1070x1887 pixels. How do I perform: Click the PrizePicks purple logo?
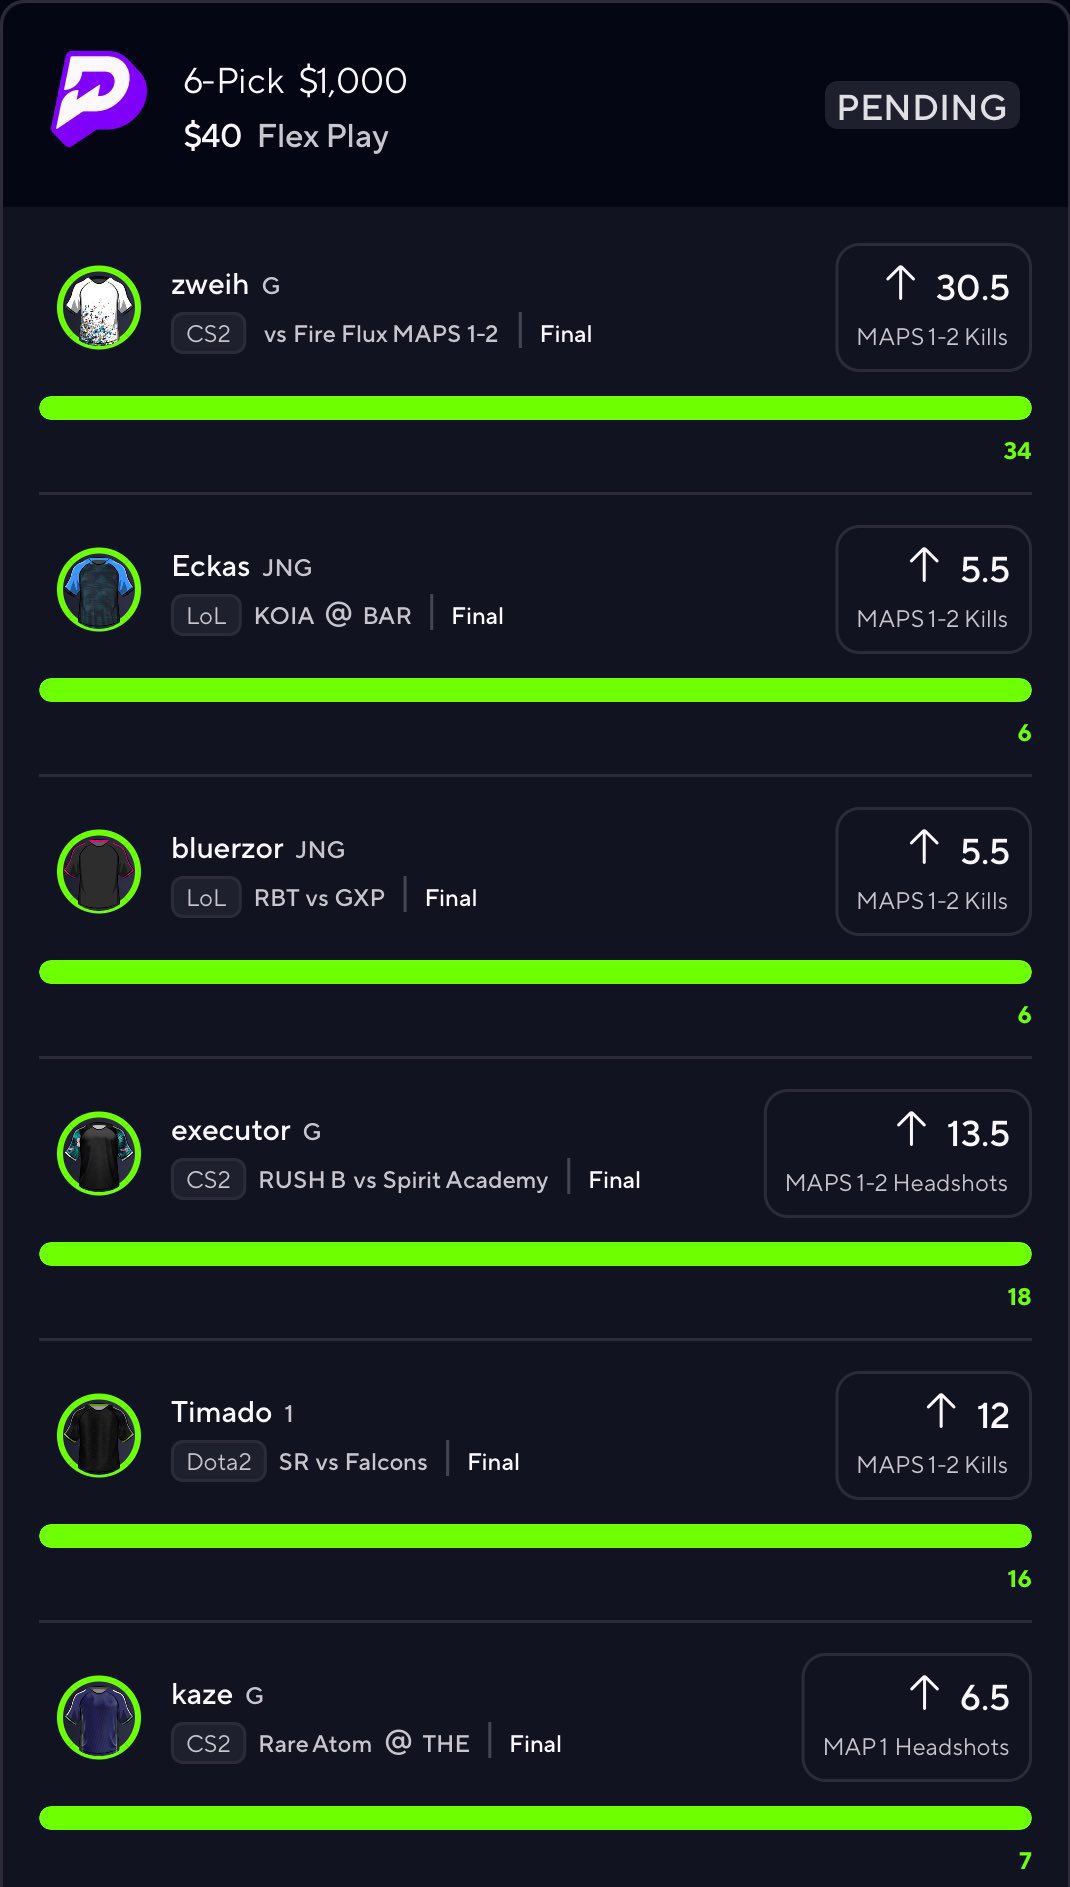pos(99,98)
